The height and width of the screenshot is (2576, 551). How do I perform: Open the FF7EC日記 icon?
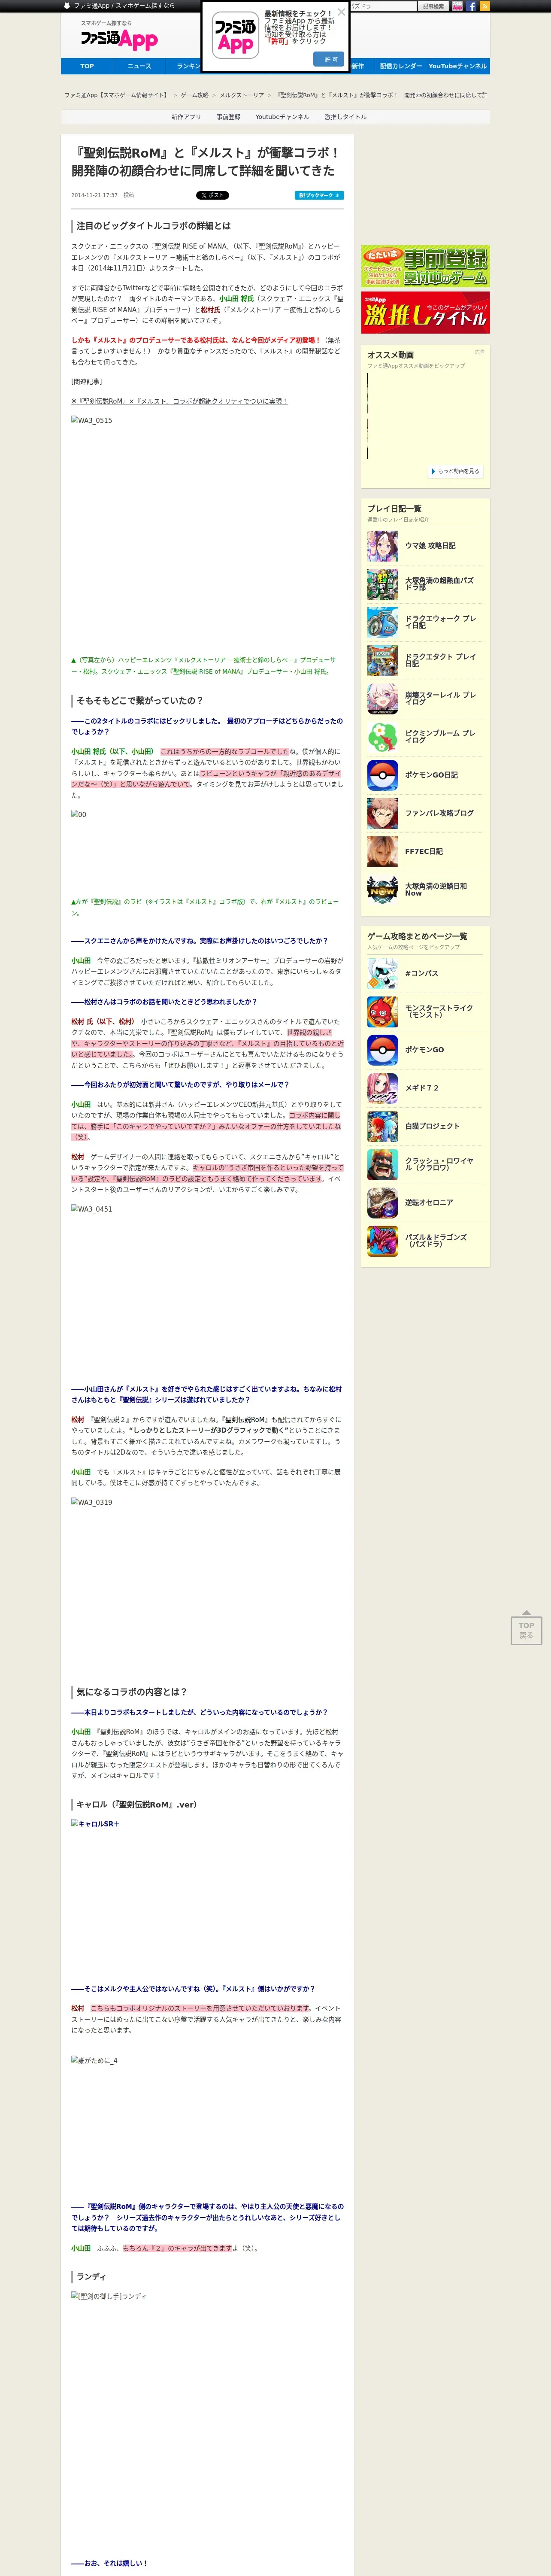pyautogui.click(x=382, y=851)
